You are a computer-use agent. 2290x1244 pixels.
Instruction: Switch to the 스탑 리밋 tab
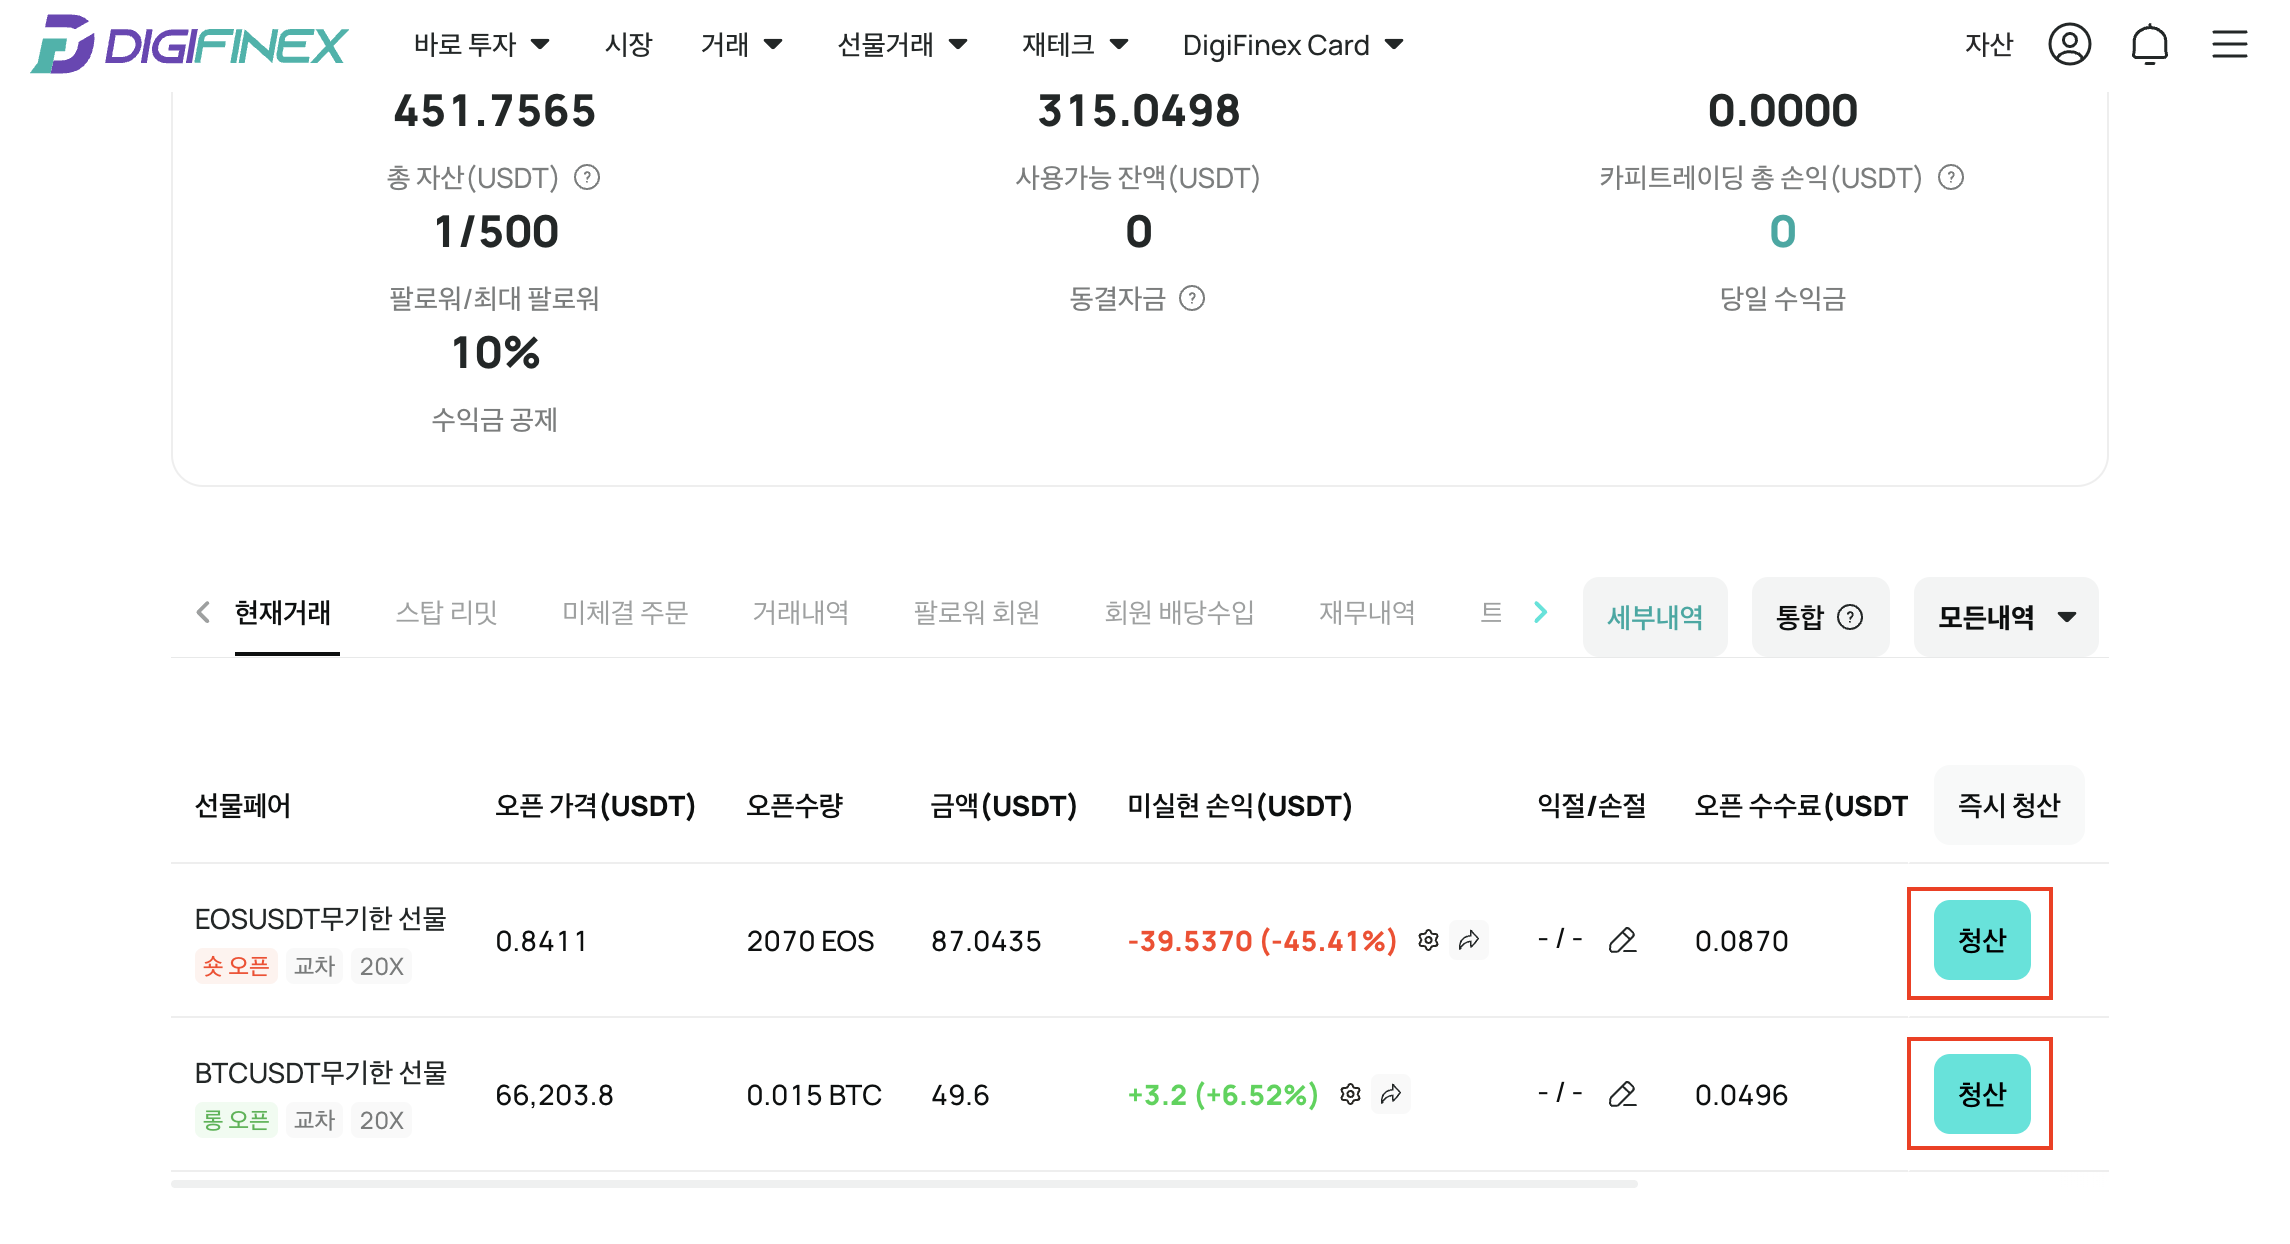[x=446, y=612]
